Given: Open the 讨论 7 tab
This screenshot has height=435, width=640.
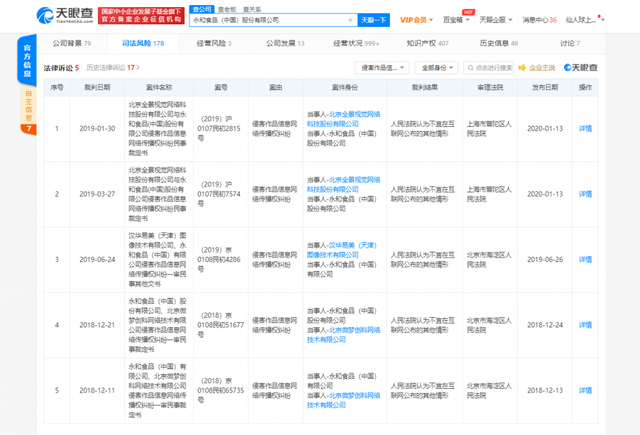Looking at the screenshot, I should [x=570, y=43].
